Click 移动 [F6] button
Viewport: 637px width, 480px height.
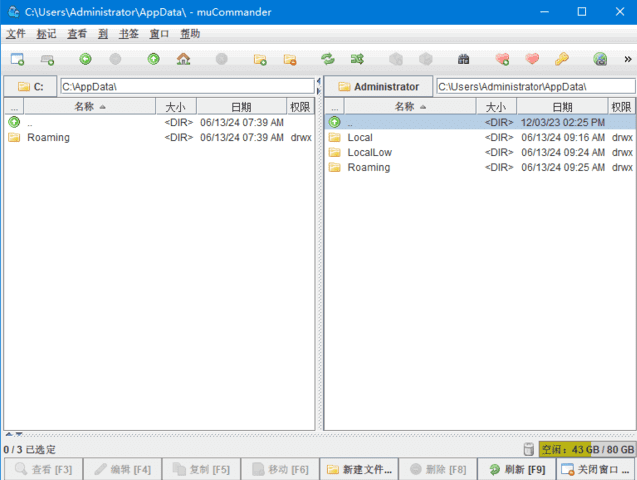click(x=280, y=469)
